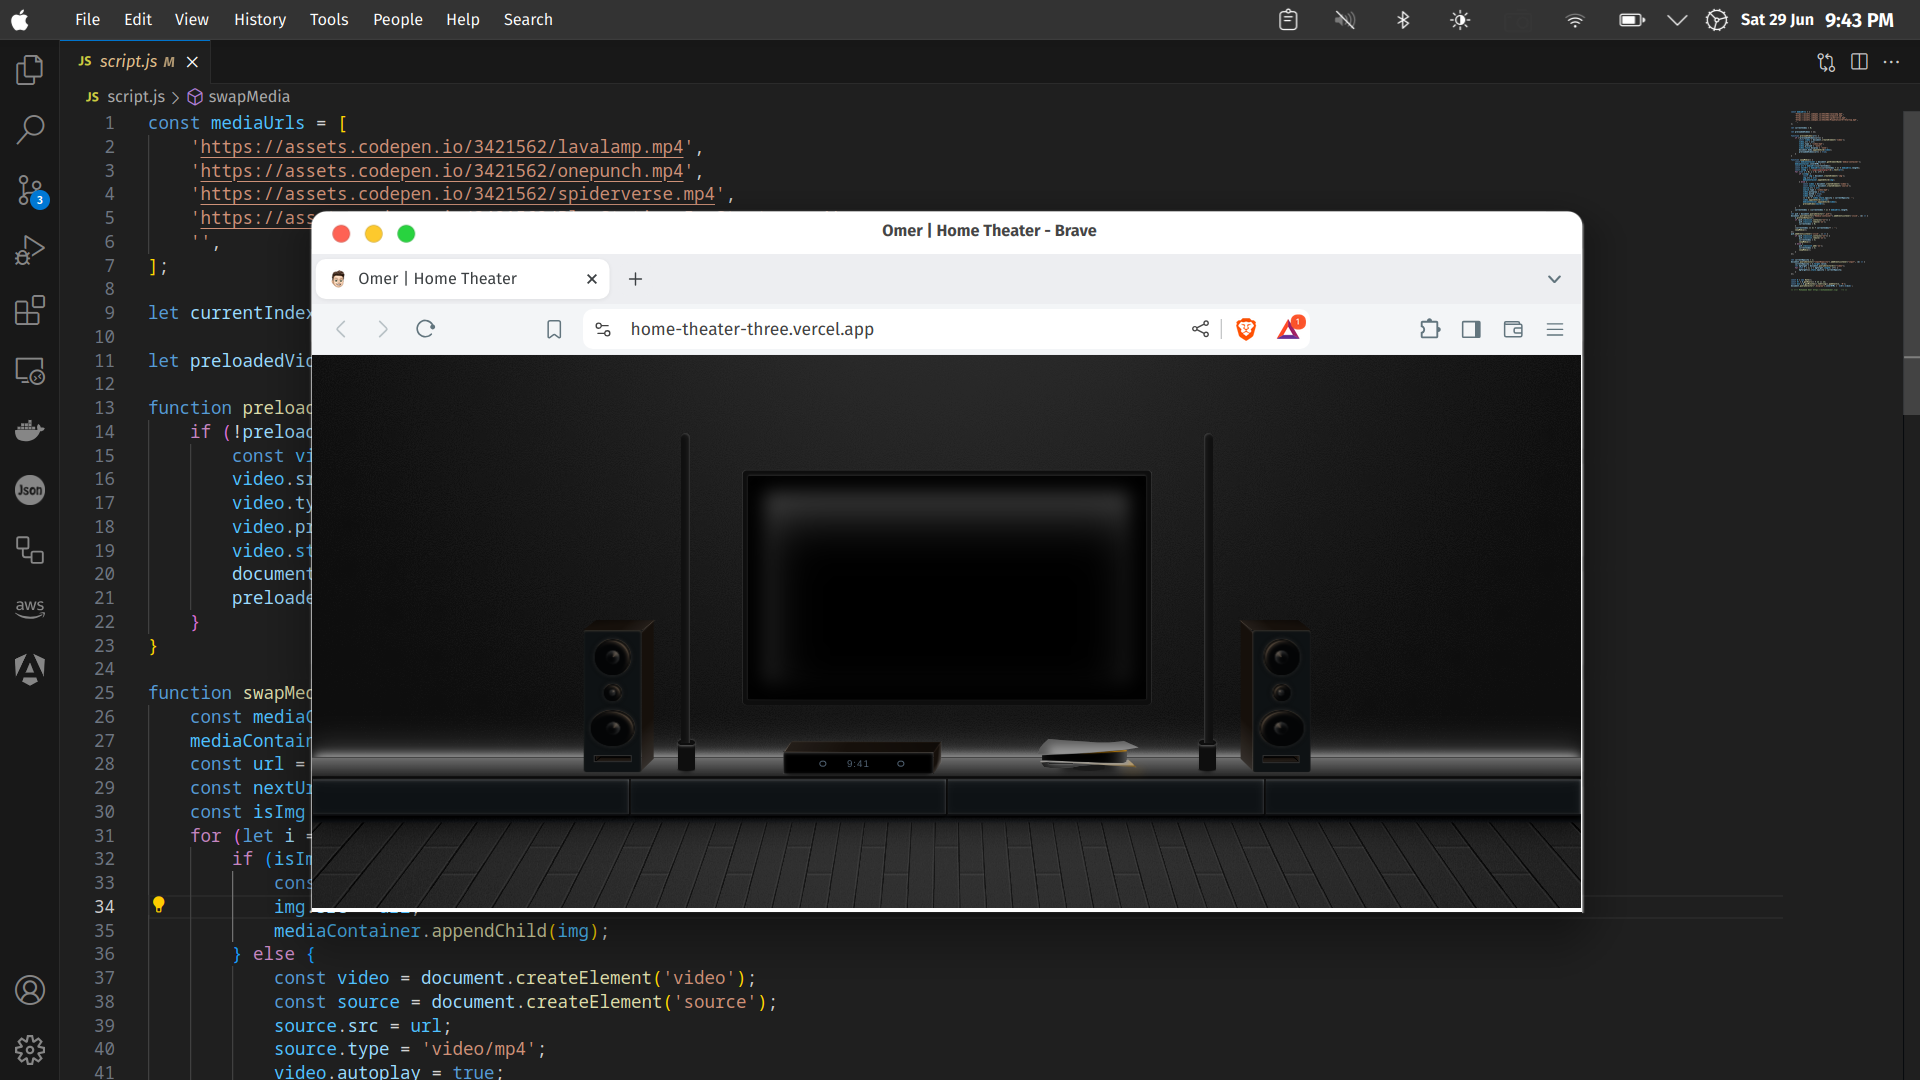Image resolution: width=1920 pixels, height=1080 pixels.
Task: Toggle split editor layout
Action: coord(1859,62)
